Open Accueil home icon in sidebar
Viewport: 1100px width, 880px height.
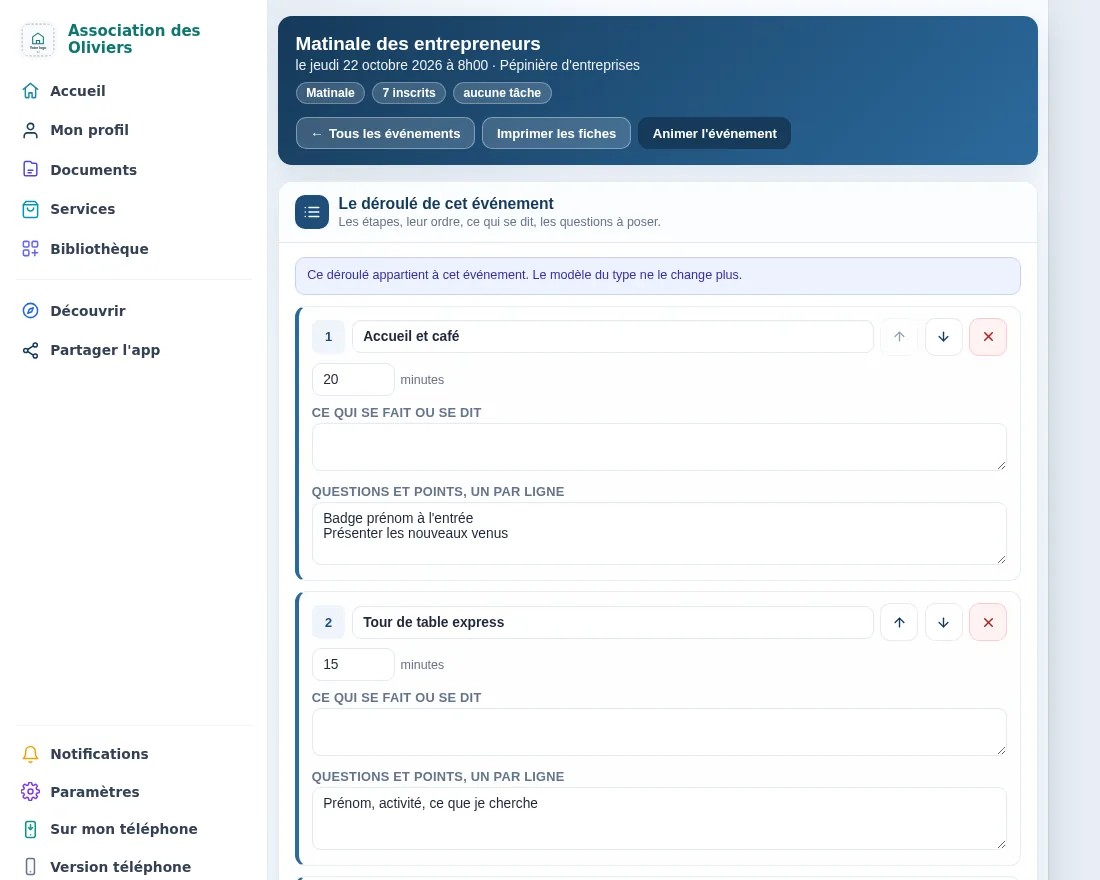click(30, 91)
